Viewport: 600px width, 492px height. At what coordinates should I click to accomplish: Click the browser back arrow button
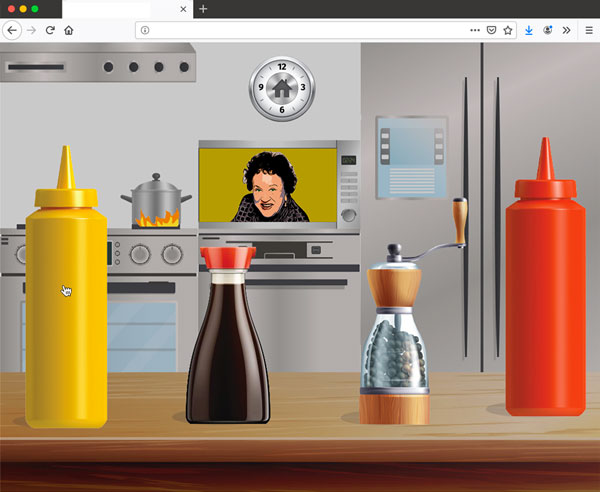(x=12, y=30)
